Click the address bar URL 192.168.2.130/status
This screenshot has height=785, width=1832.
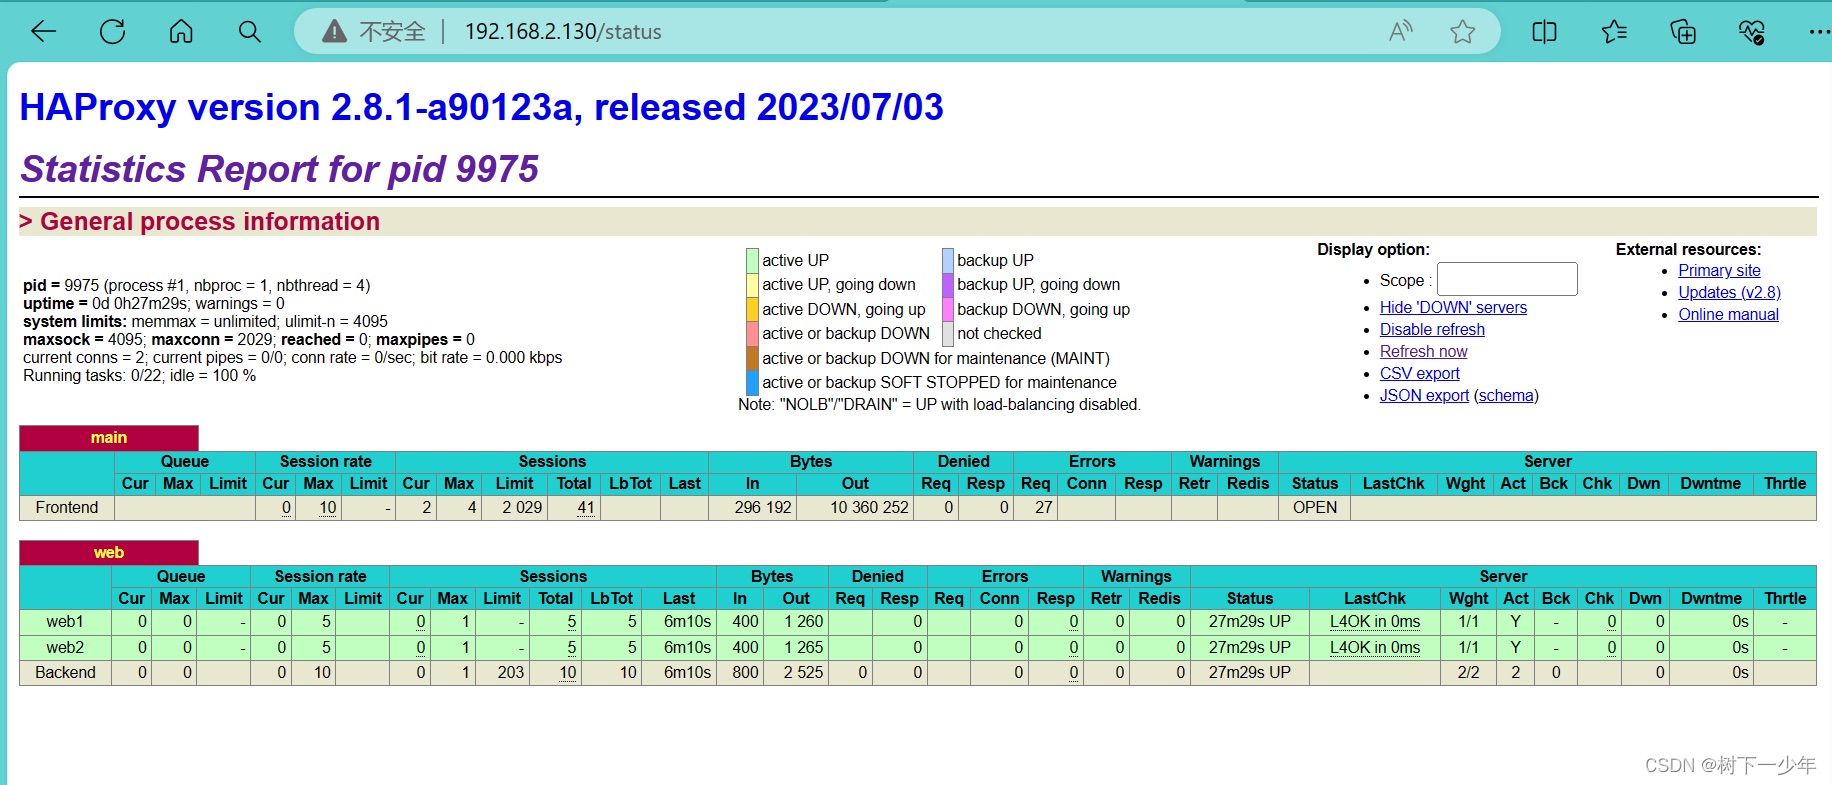563,32
